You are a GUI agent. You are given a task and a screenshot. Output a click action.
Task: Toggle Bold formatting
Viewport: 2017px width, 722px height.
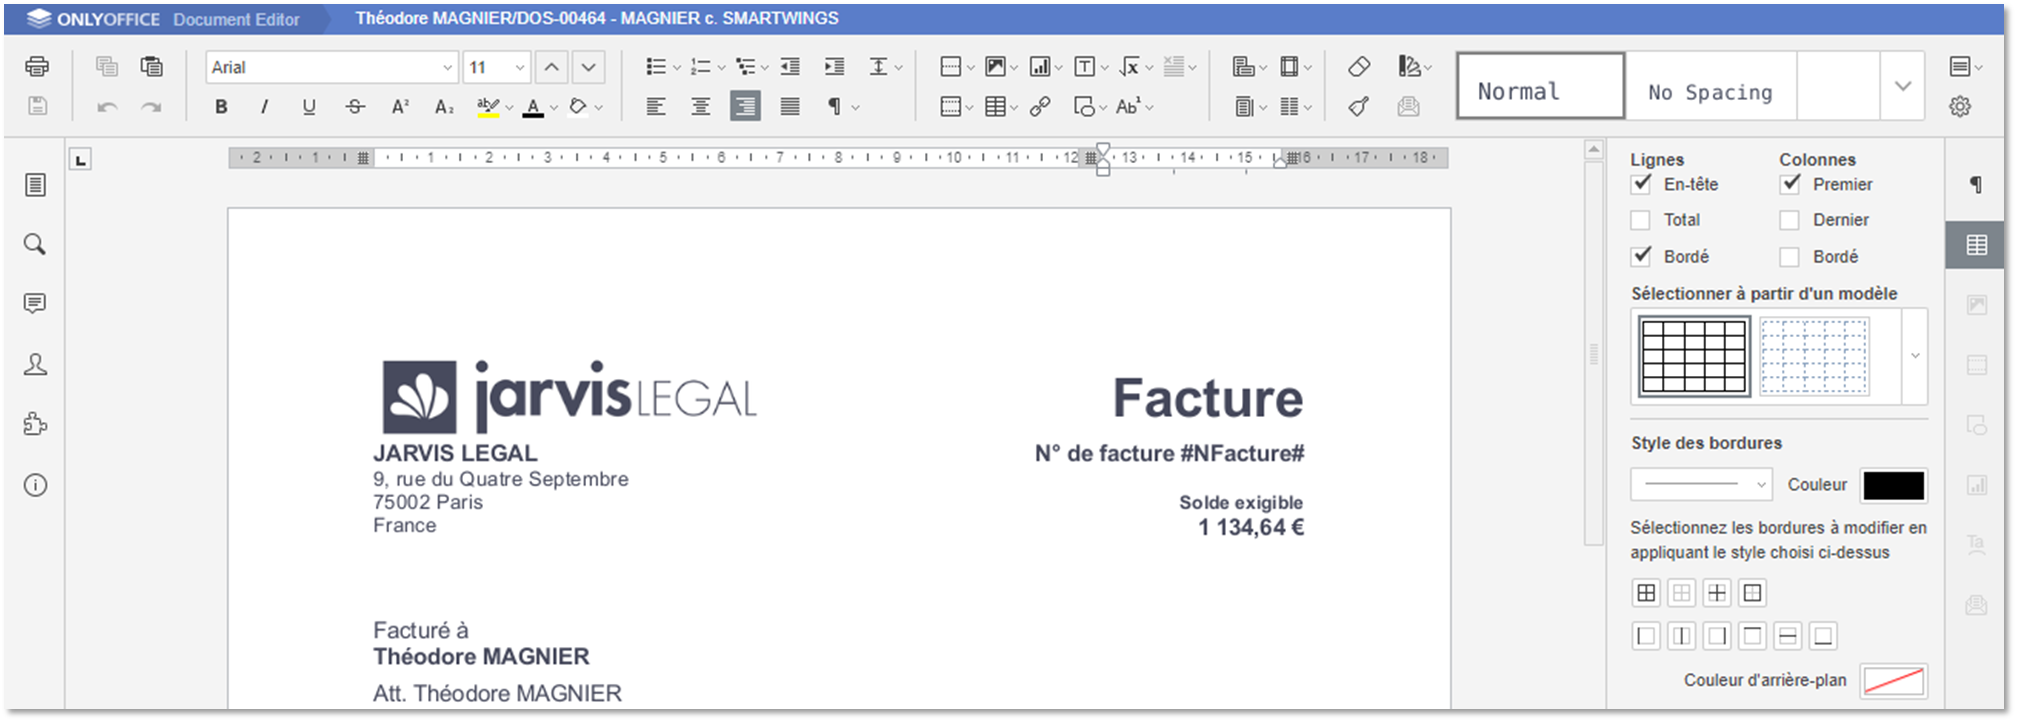(x=221, y=106)
